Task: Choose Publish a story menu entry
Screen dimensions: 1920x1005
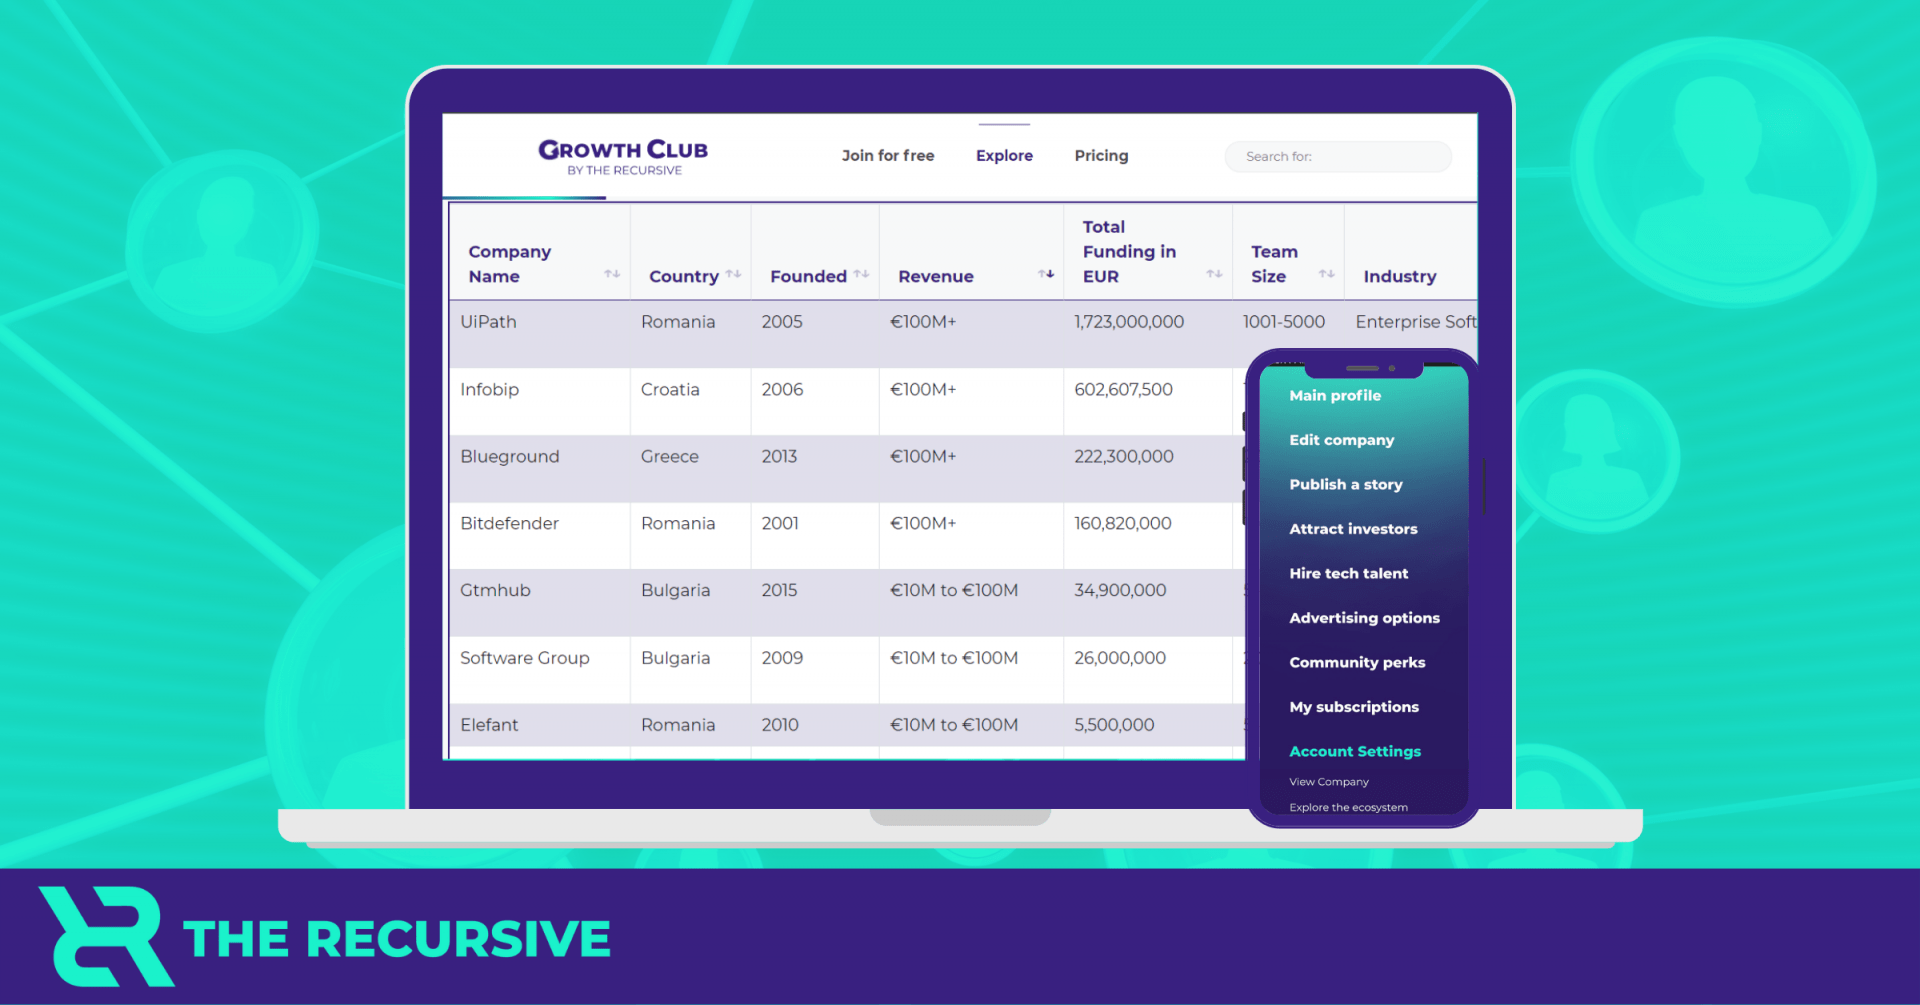Action: click(x=1345, y=484)
